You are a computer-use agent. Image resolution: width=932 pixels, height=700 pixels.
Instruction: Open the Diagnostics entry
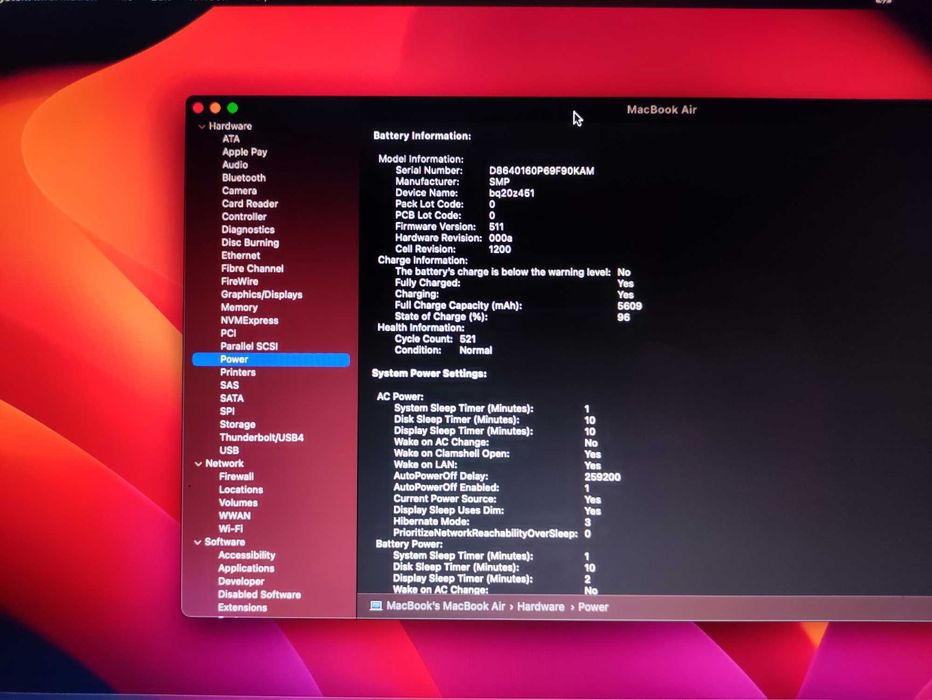(x=248, y=230)
